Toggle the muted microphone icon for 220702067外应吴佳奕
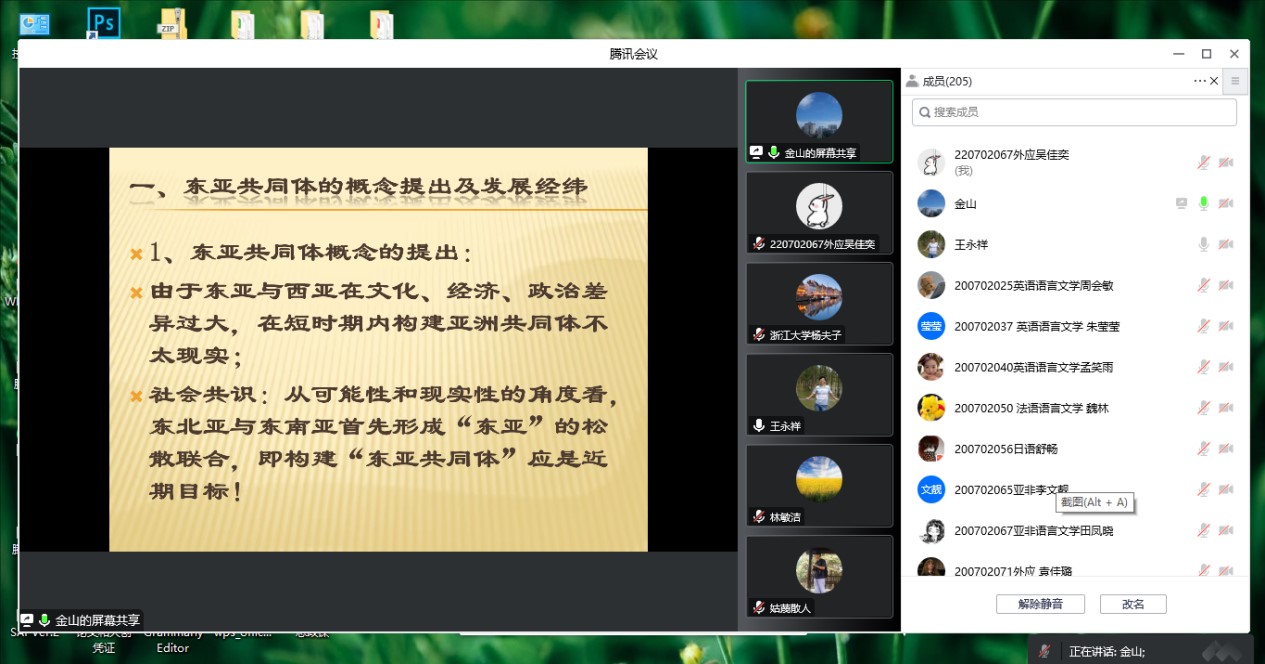This screenshot has width=1265, height=664. [1204, 162]
